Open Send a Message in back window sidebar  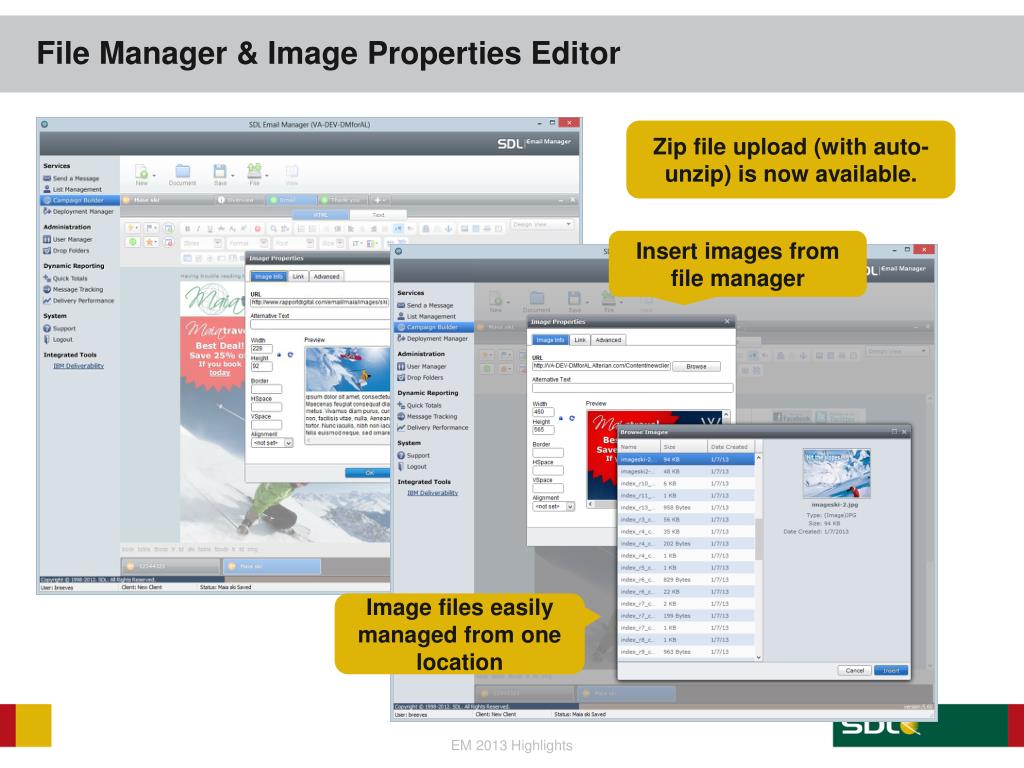point(71,178)
